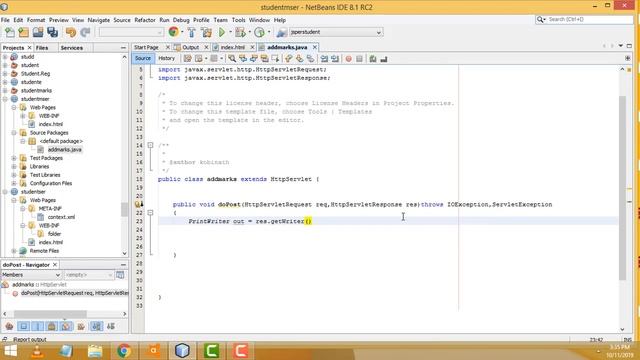Click the Last Edit editor icon
Image resolution: width=640 pixels, height=360 pixels.
(x=187, y=59)
